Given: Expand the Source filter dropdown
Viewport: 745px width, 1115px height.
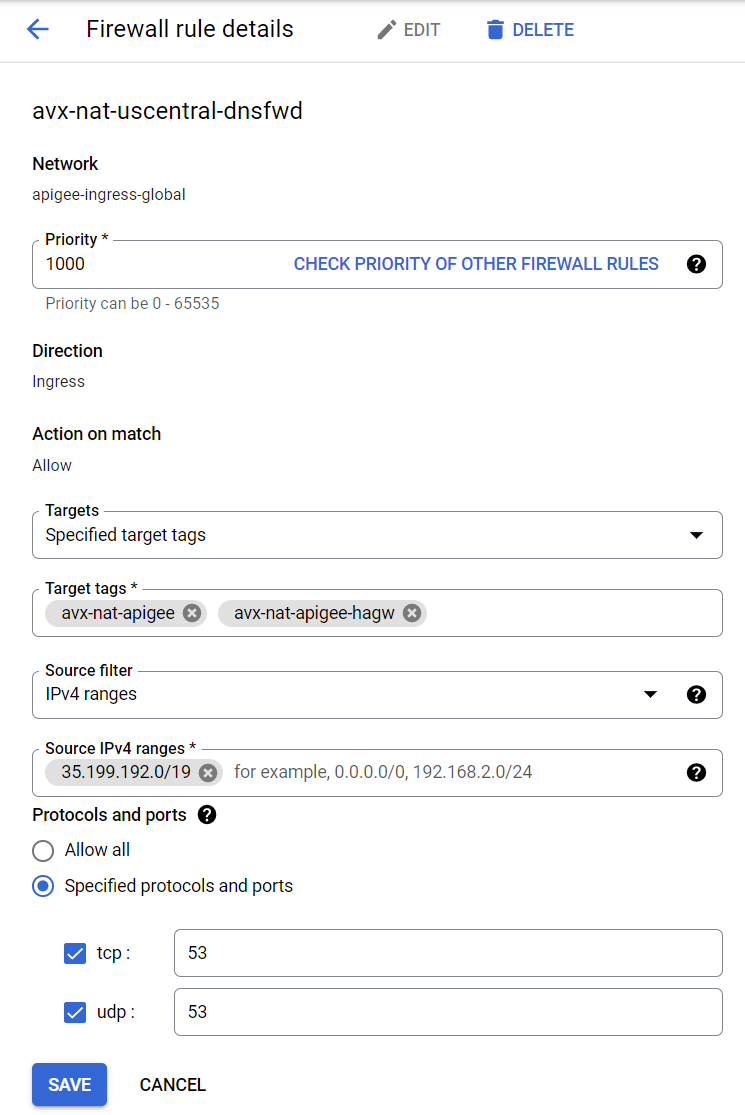Looking at the screenshot, I should (650, 694).
